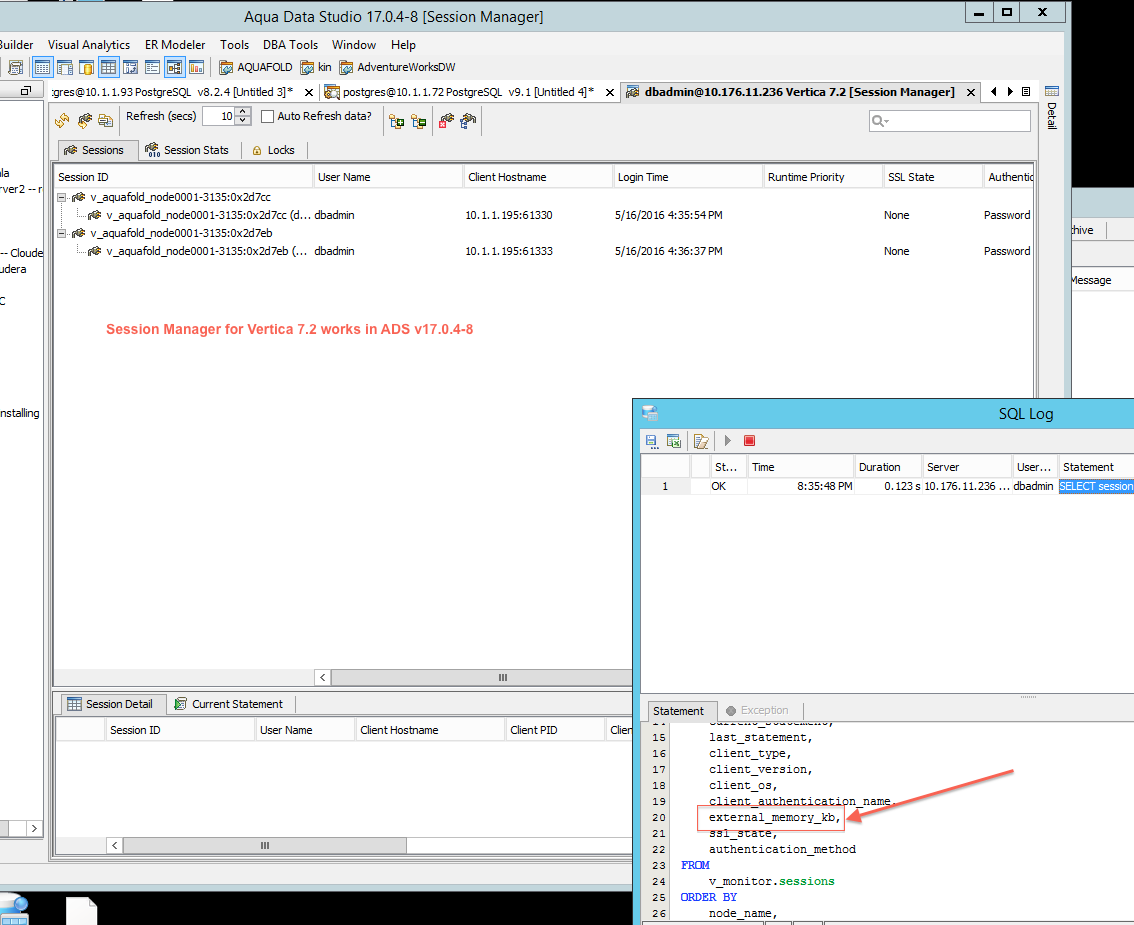This screenshot has width=1134, height=925.
Task: Click the bar chart toolbar icon
Action: 197,68
